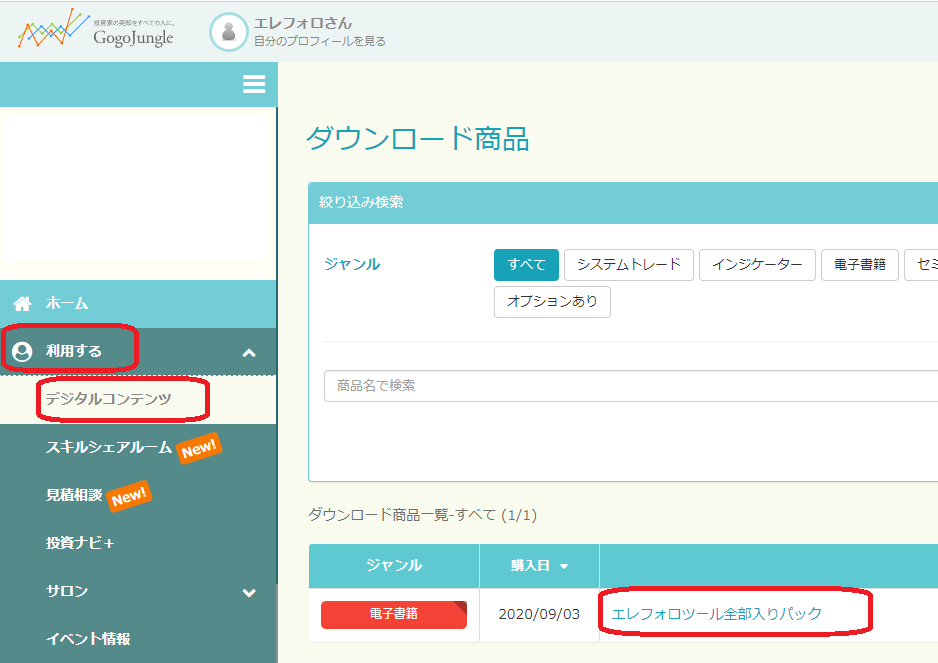Screen dimensions: 938x663
Task: Select サロン in the sidebar
Action: (x=67, y=591)
